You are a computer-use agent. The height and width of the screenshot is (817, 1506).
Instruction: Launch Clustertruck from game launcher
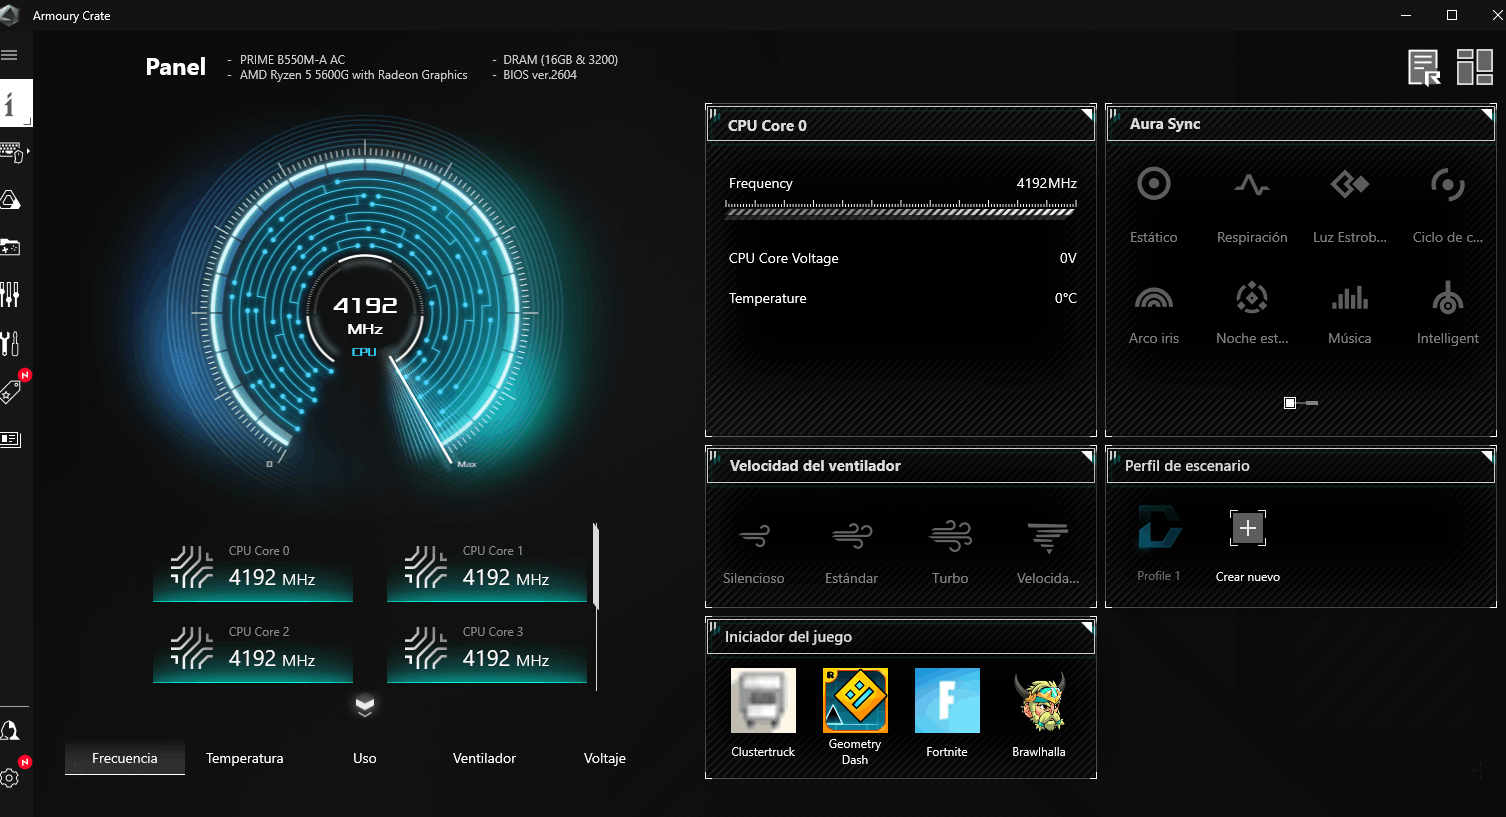point(763,713)
